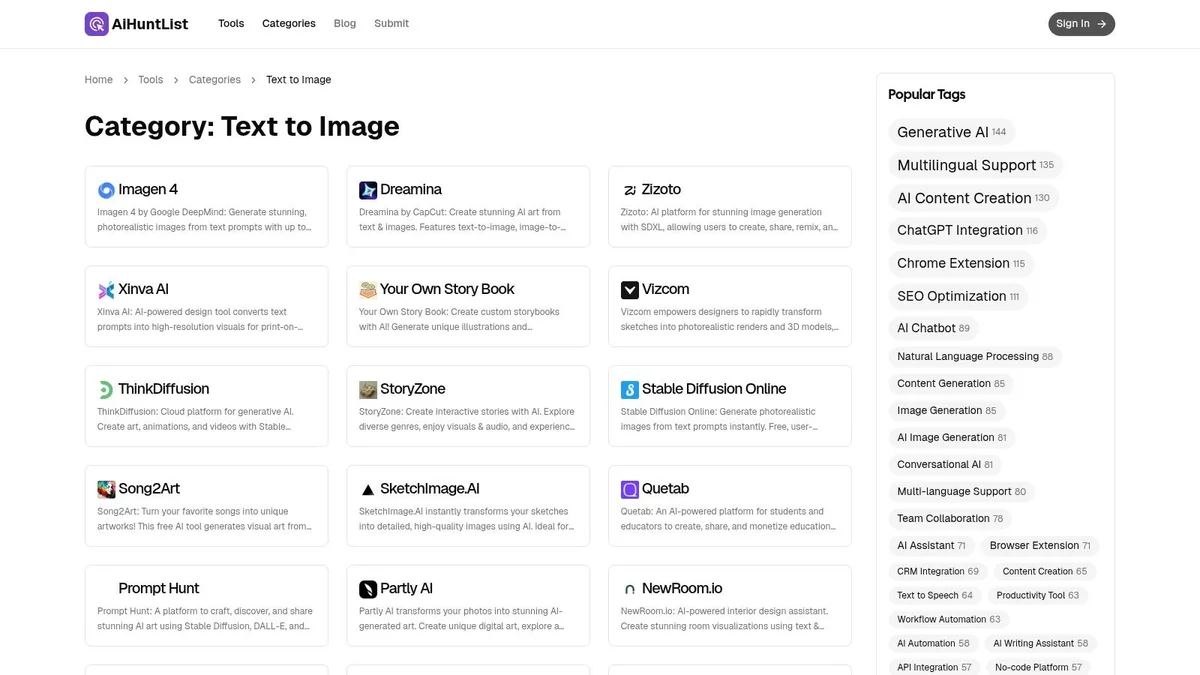Open the Your Own Story Book title
1200x675 pixels.
447,290
